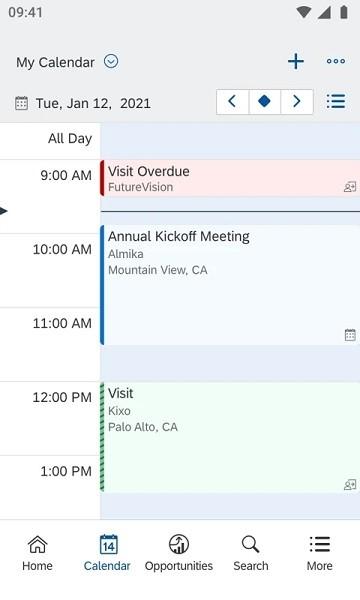Screen dimensions: 360x600
Task: Jump to today with diamond button
Action: (x=264, y=101)
